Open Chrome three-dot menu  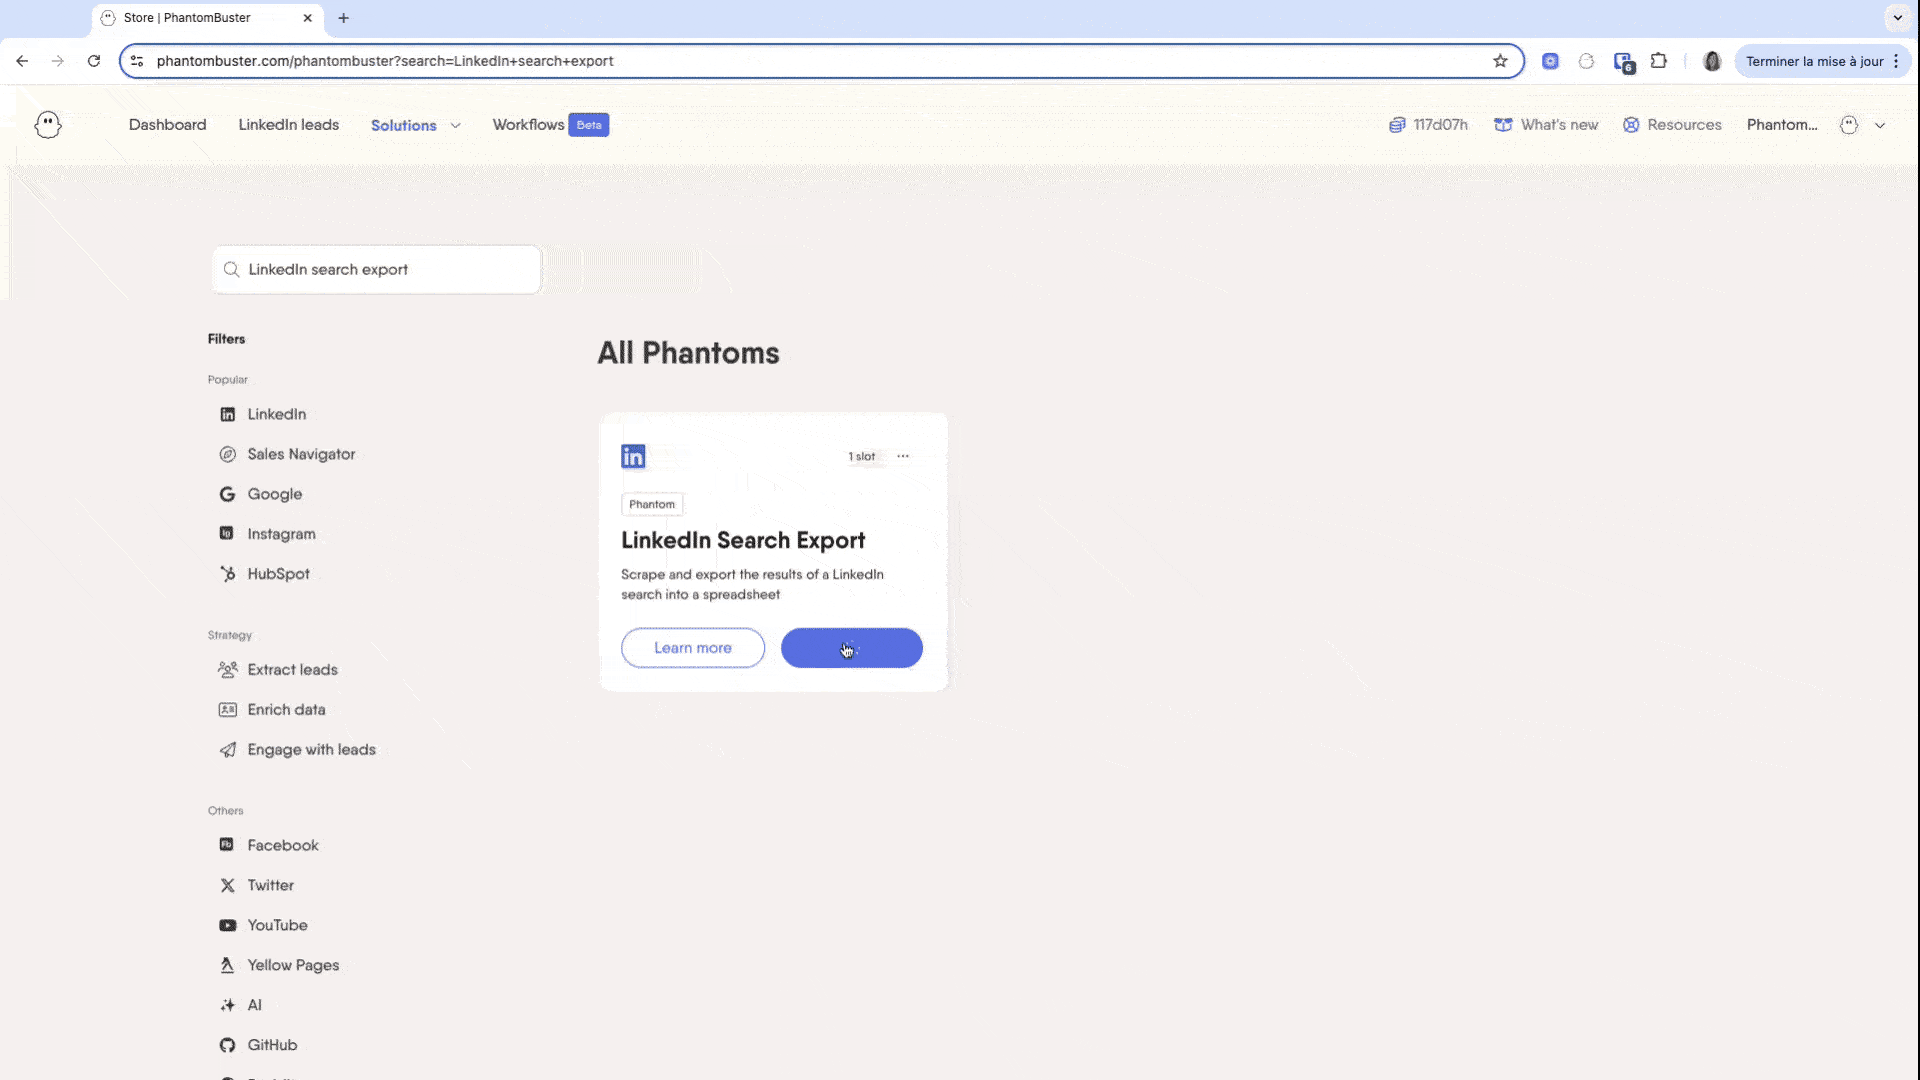pos(1896,61)
